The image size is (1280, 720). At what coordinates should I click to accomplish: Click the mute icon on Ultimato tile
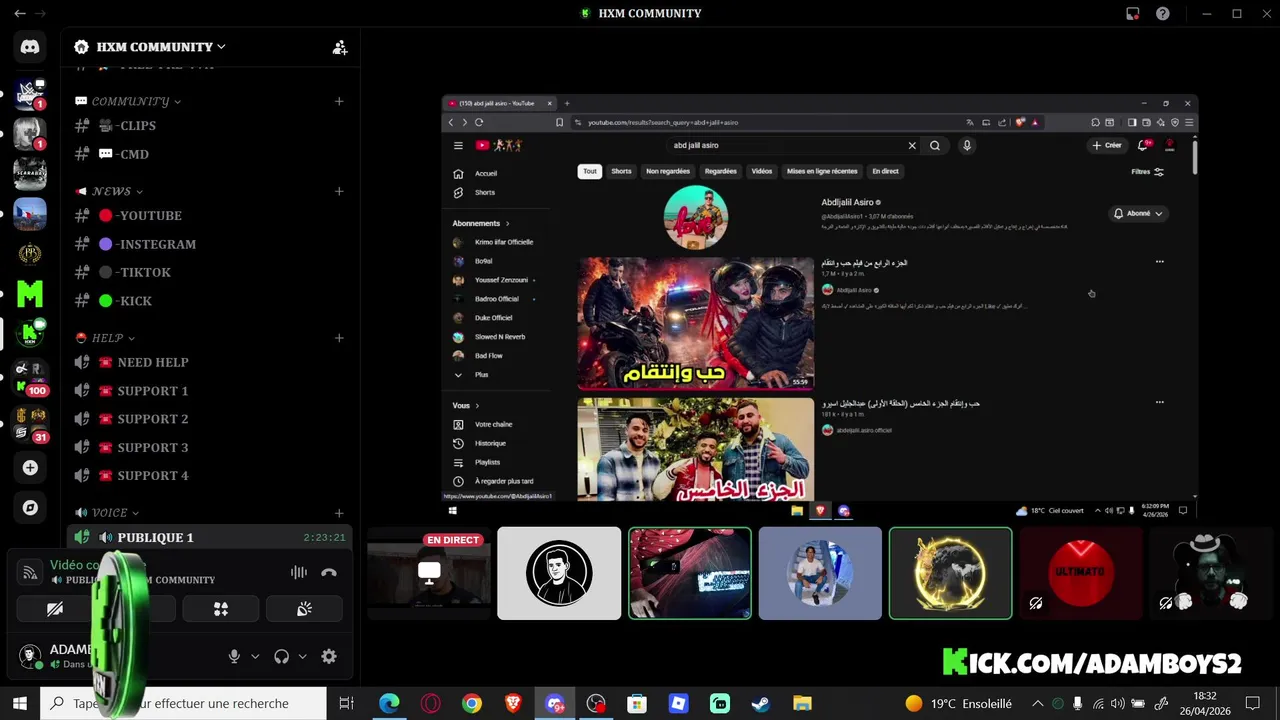(1036, 603)
